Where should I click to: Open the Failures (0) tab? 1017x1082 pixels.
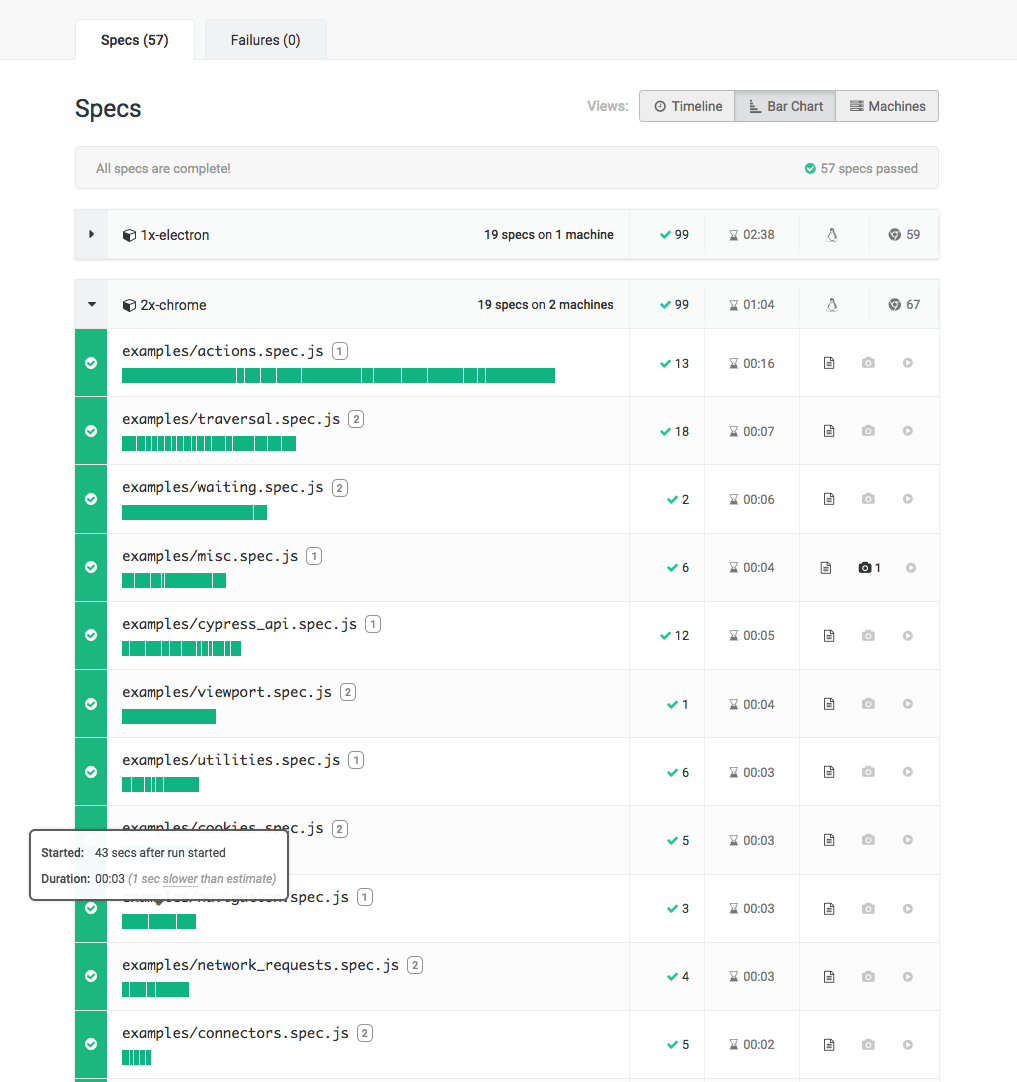point(264,39)
